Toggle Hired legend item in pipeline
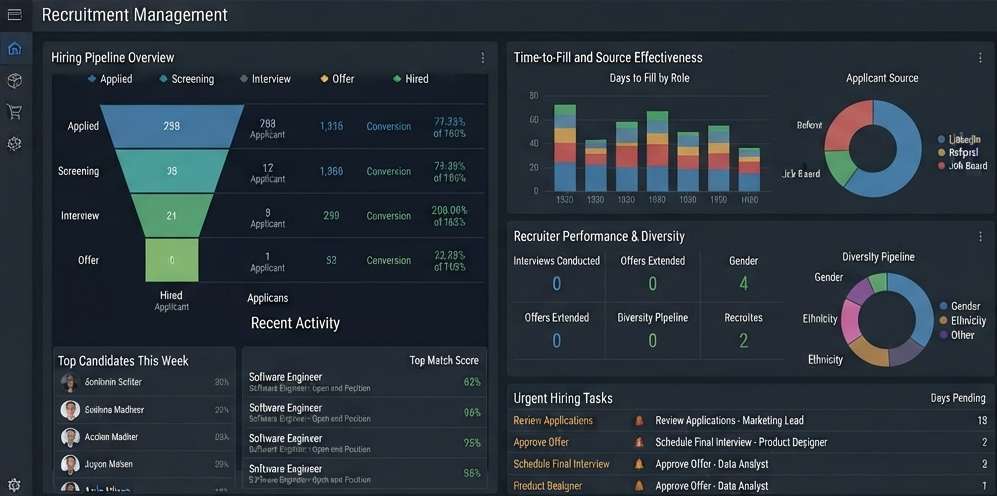Viewport: 997px width, 496px height. [411, 79]
